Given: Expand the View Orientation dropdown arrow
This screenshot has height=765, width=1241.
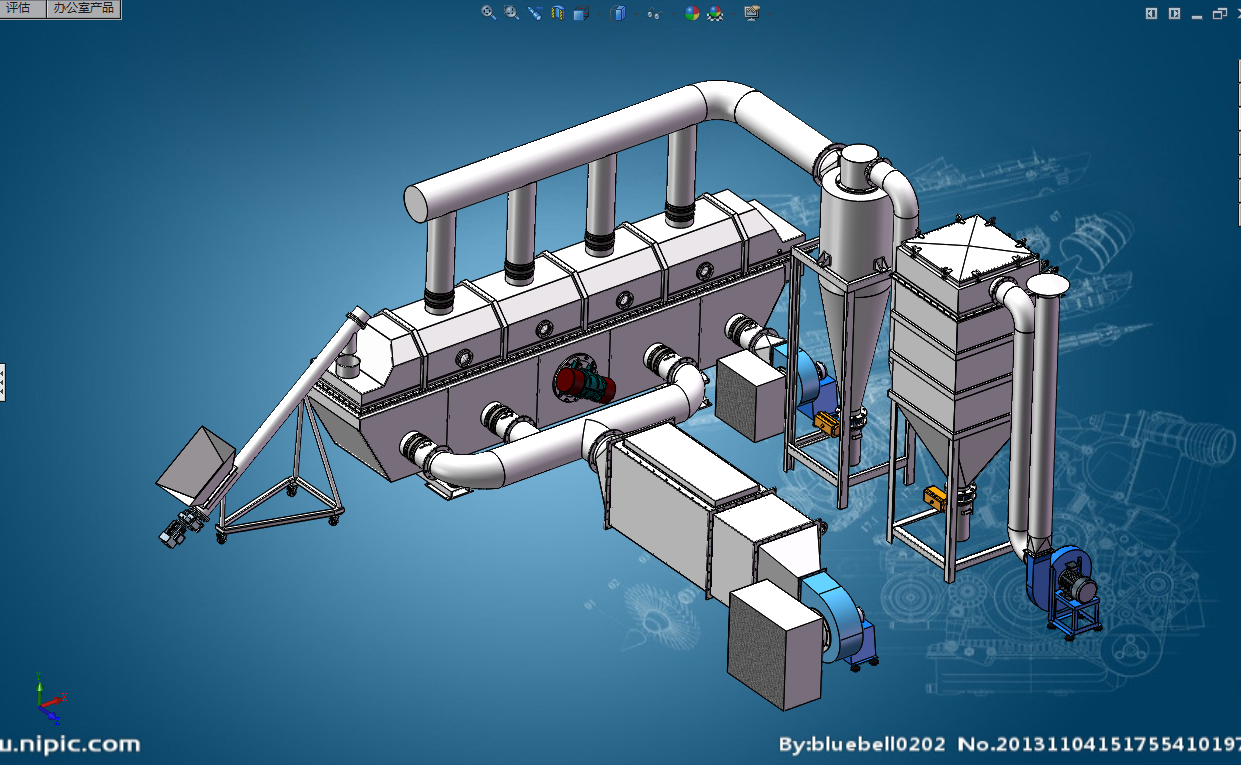Looking at the screenshot, I should (599, 14).
